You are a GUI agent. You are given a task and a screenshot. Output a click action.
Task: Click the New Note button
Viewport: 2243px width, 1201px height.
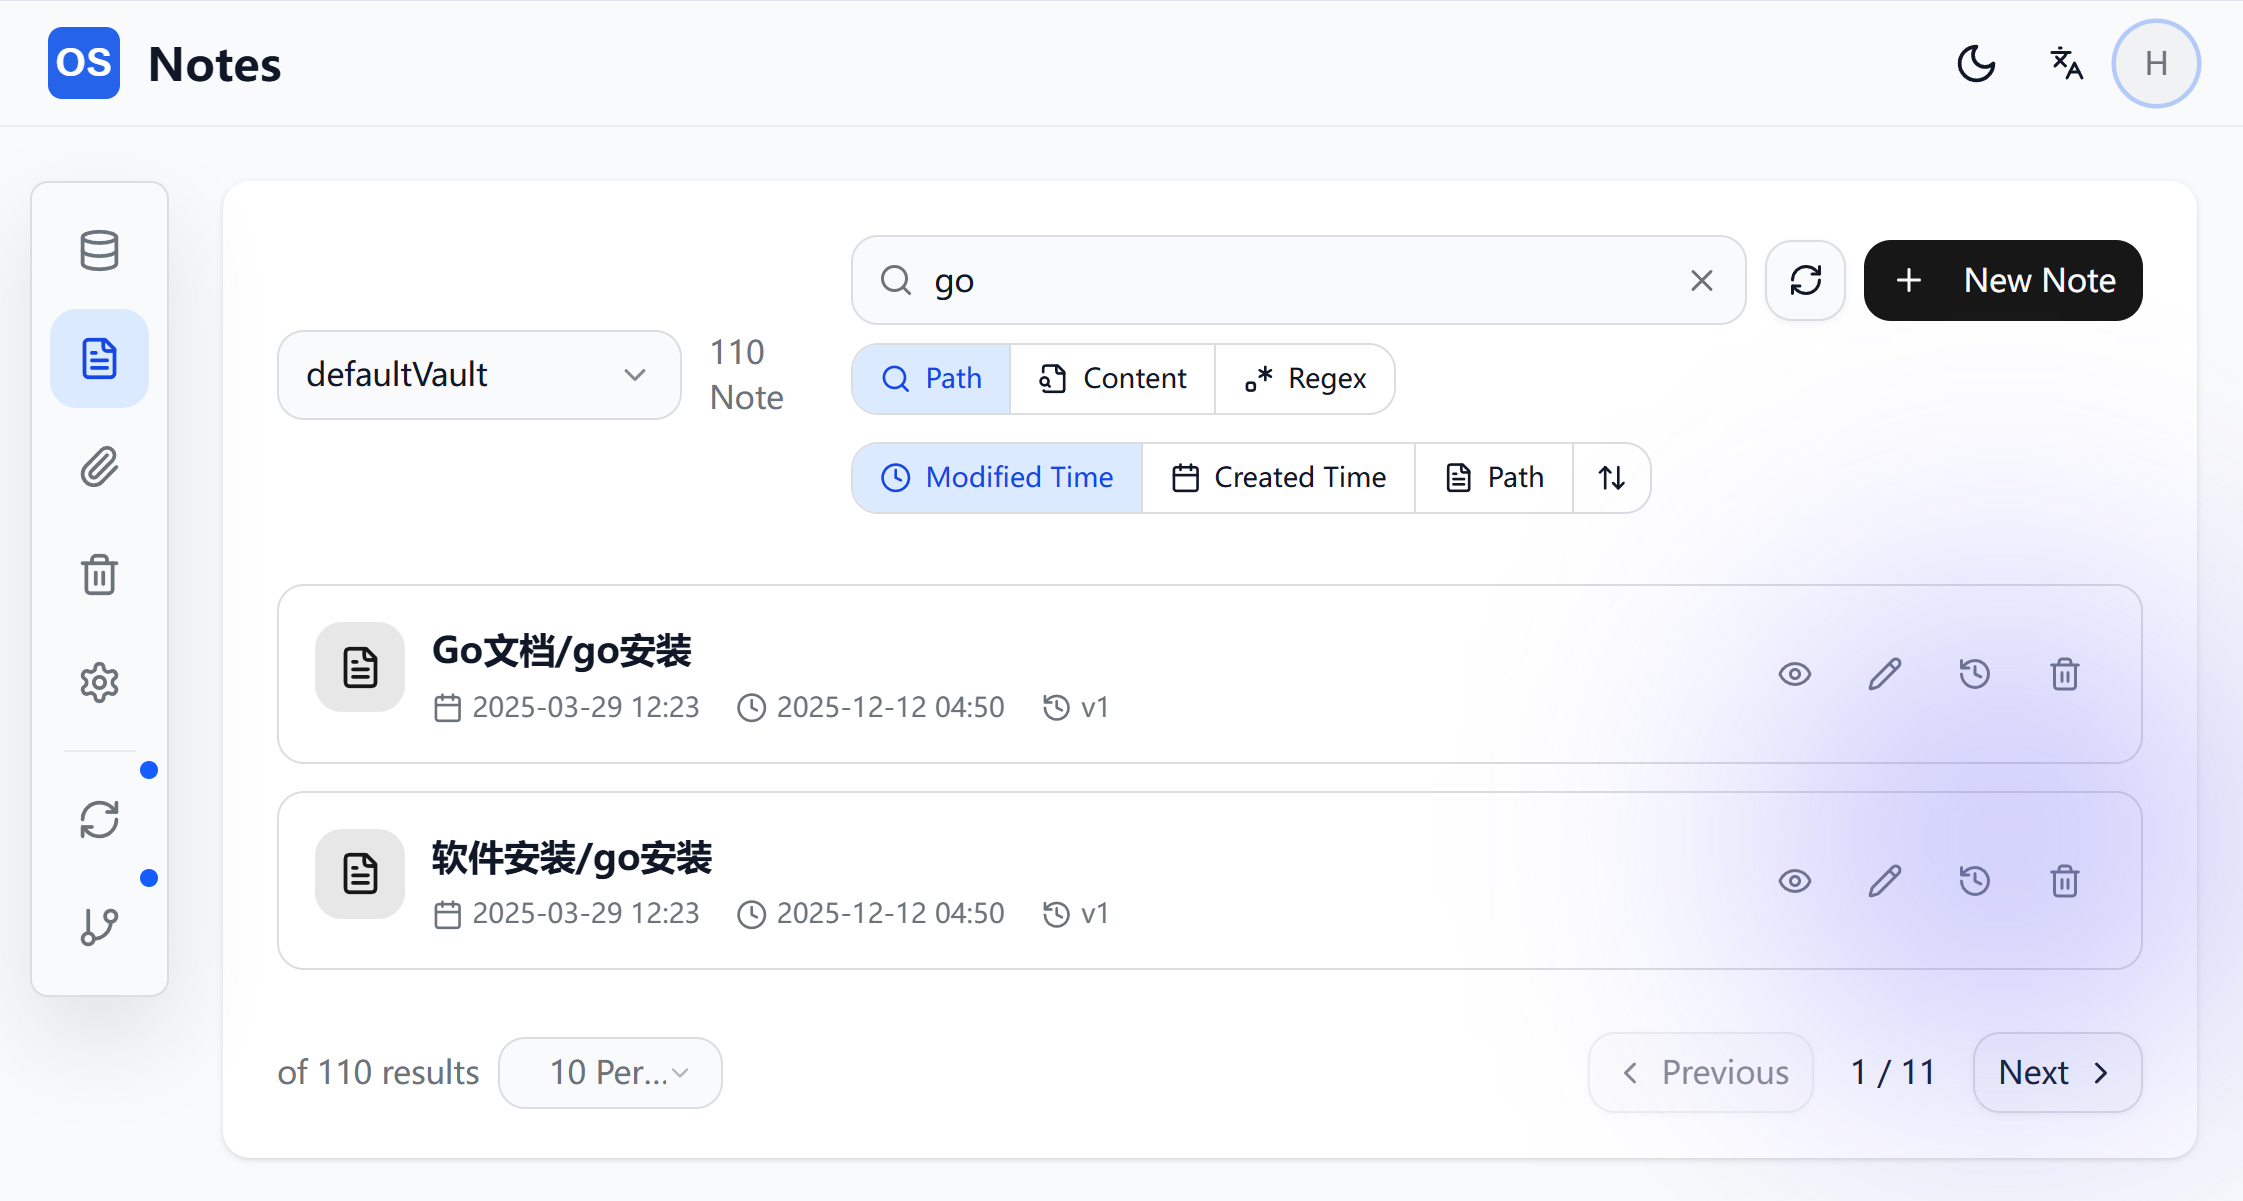[x=2002, y=281]
